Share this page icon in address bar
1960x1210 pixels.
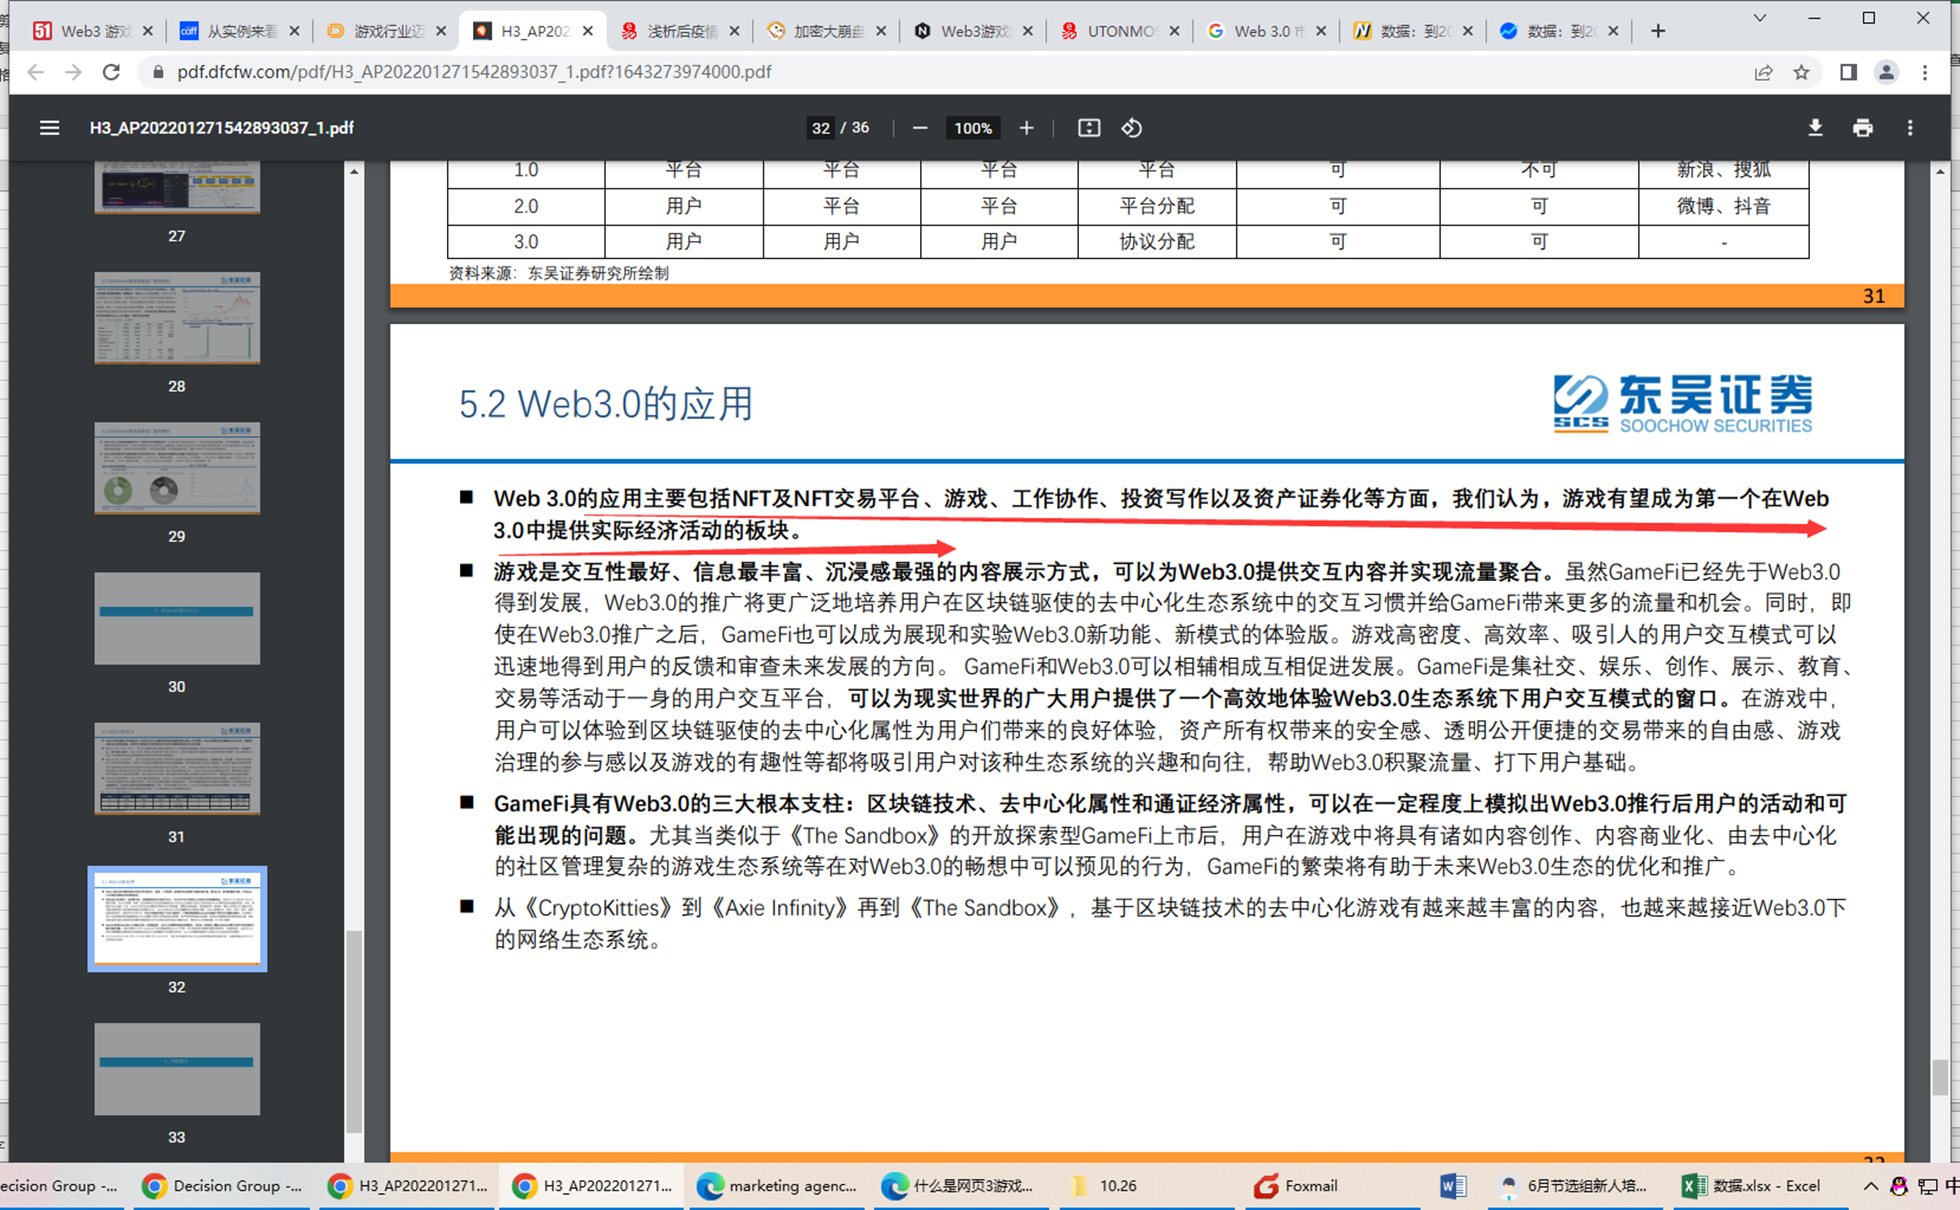tap(1763, 72)
